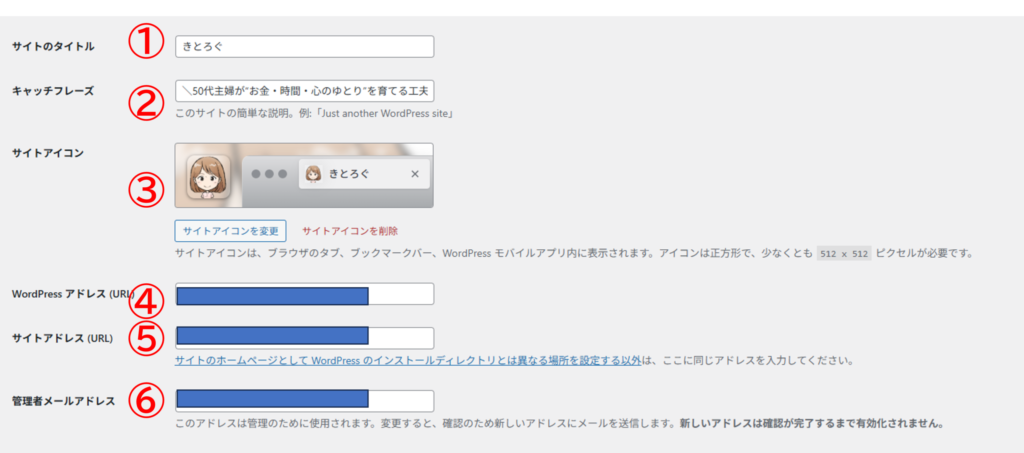Focus the サイトのタイトル text field
This screenshot has height=453, width=1024.
click(304, 46)
